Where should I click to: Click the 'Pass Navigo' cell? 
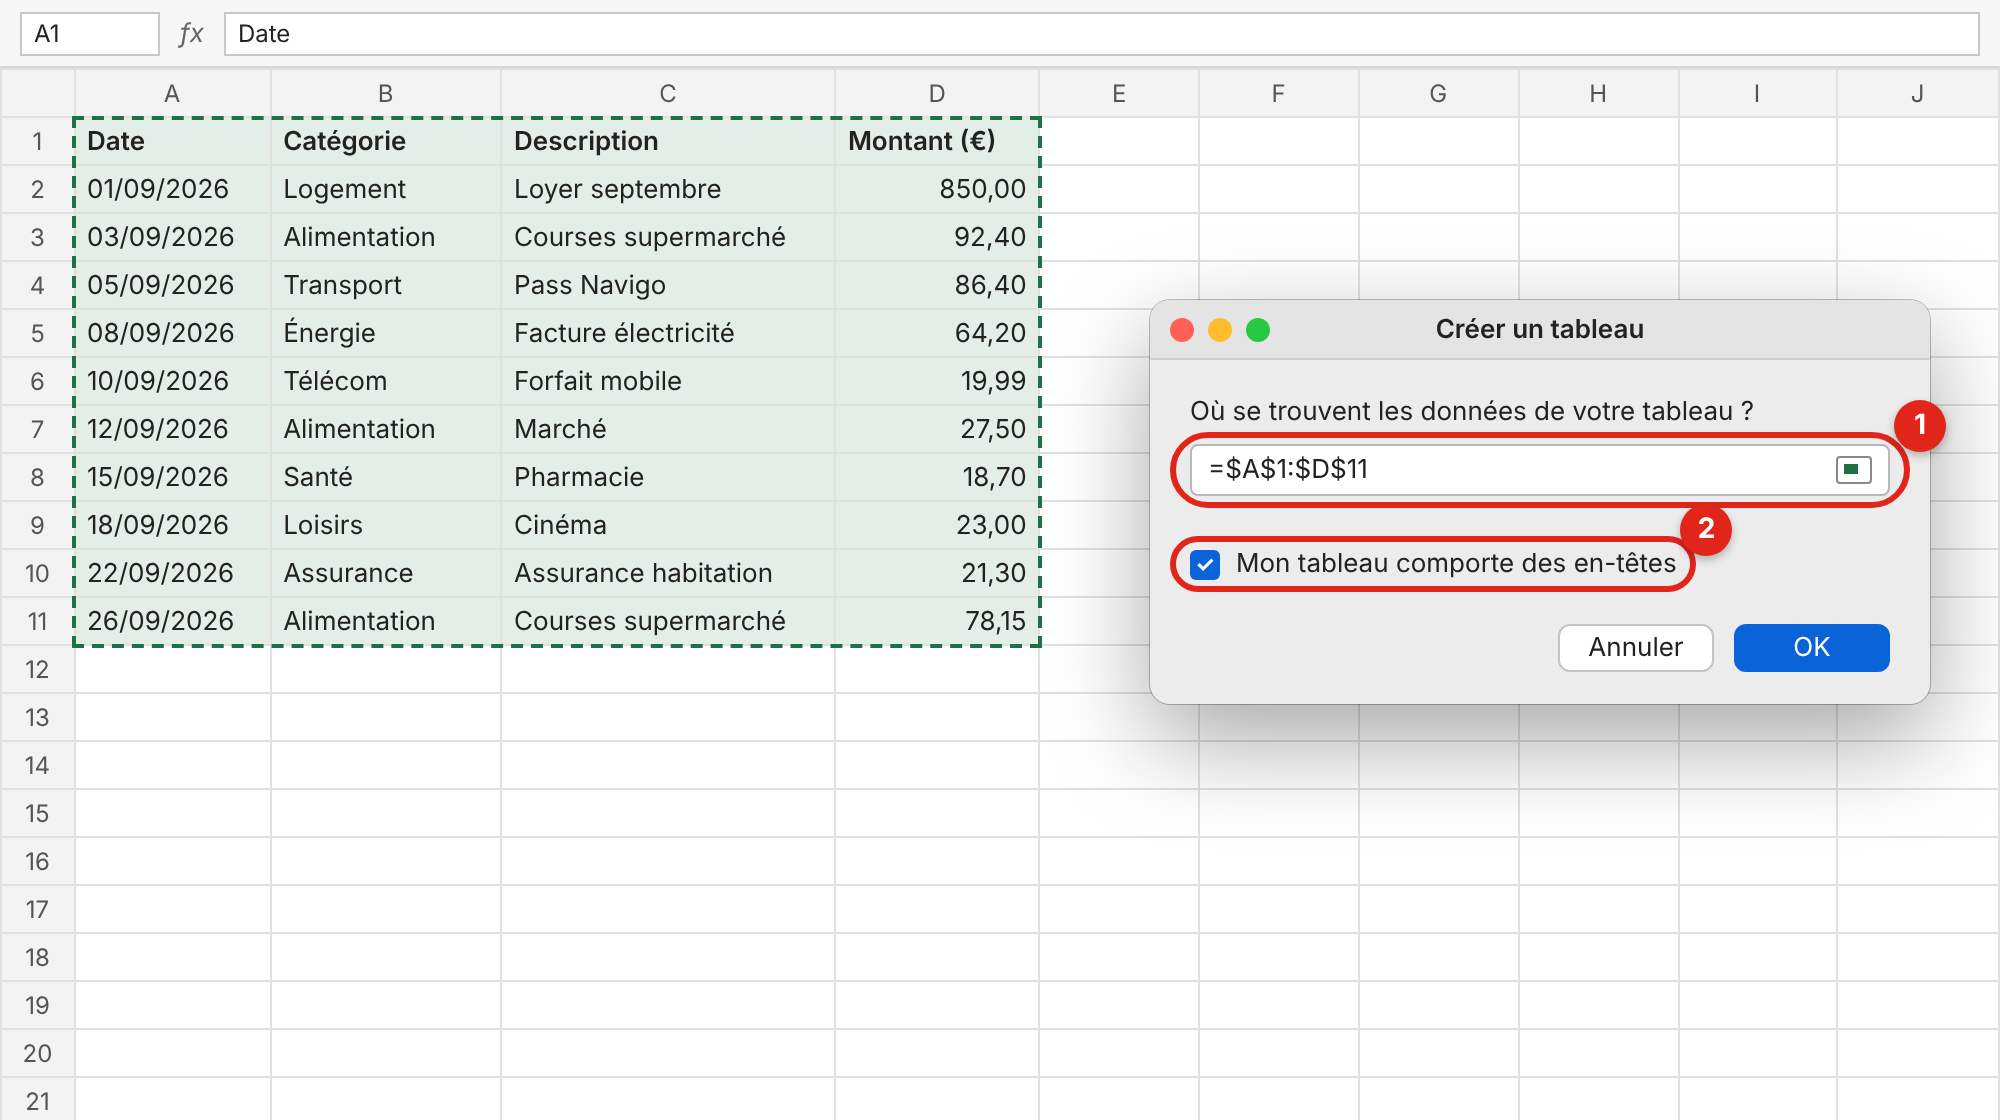667,285
